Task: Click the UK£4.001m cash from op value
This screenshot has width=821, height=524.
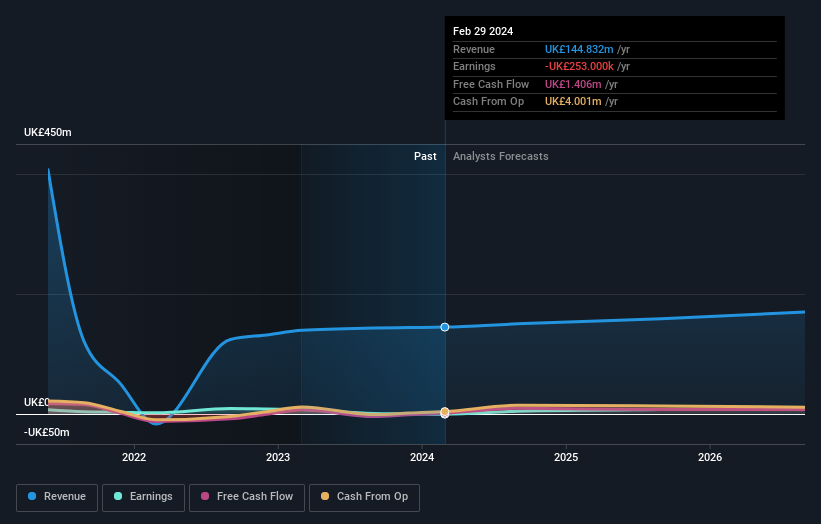Action: (x=573, y=102)
